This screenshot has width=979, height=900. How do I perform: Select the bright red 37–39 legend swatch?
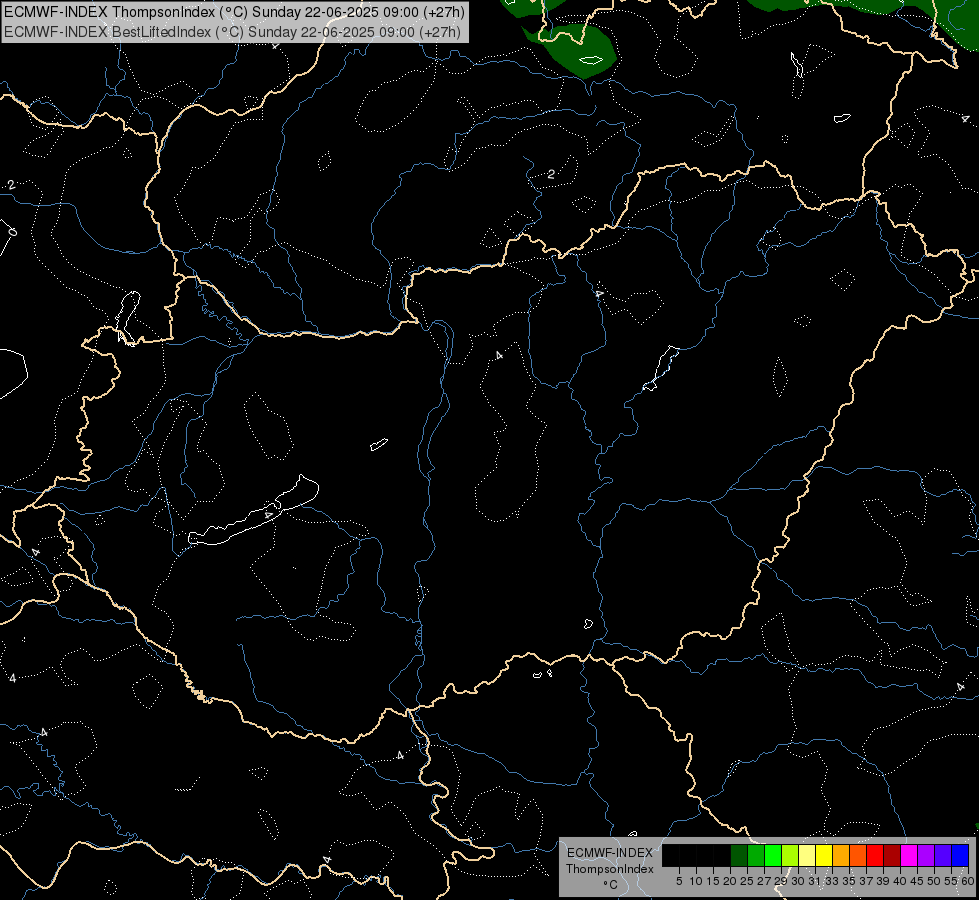pos(875,855)
